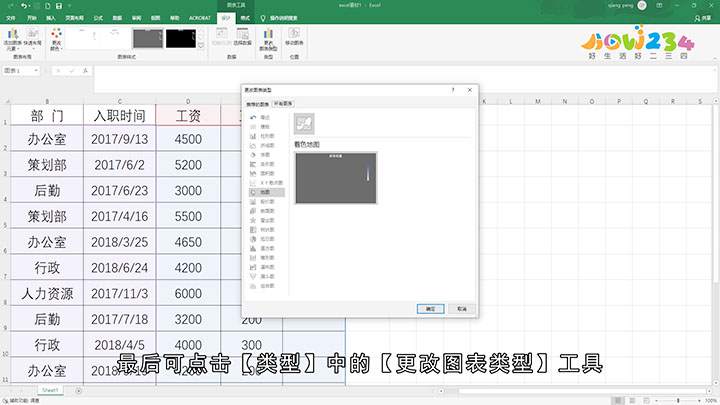Confirm dialog with OK button
The width and height of the screenshot is (720, 405).
(430, 309)
